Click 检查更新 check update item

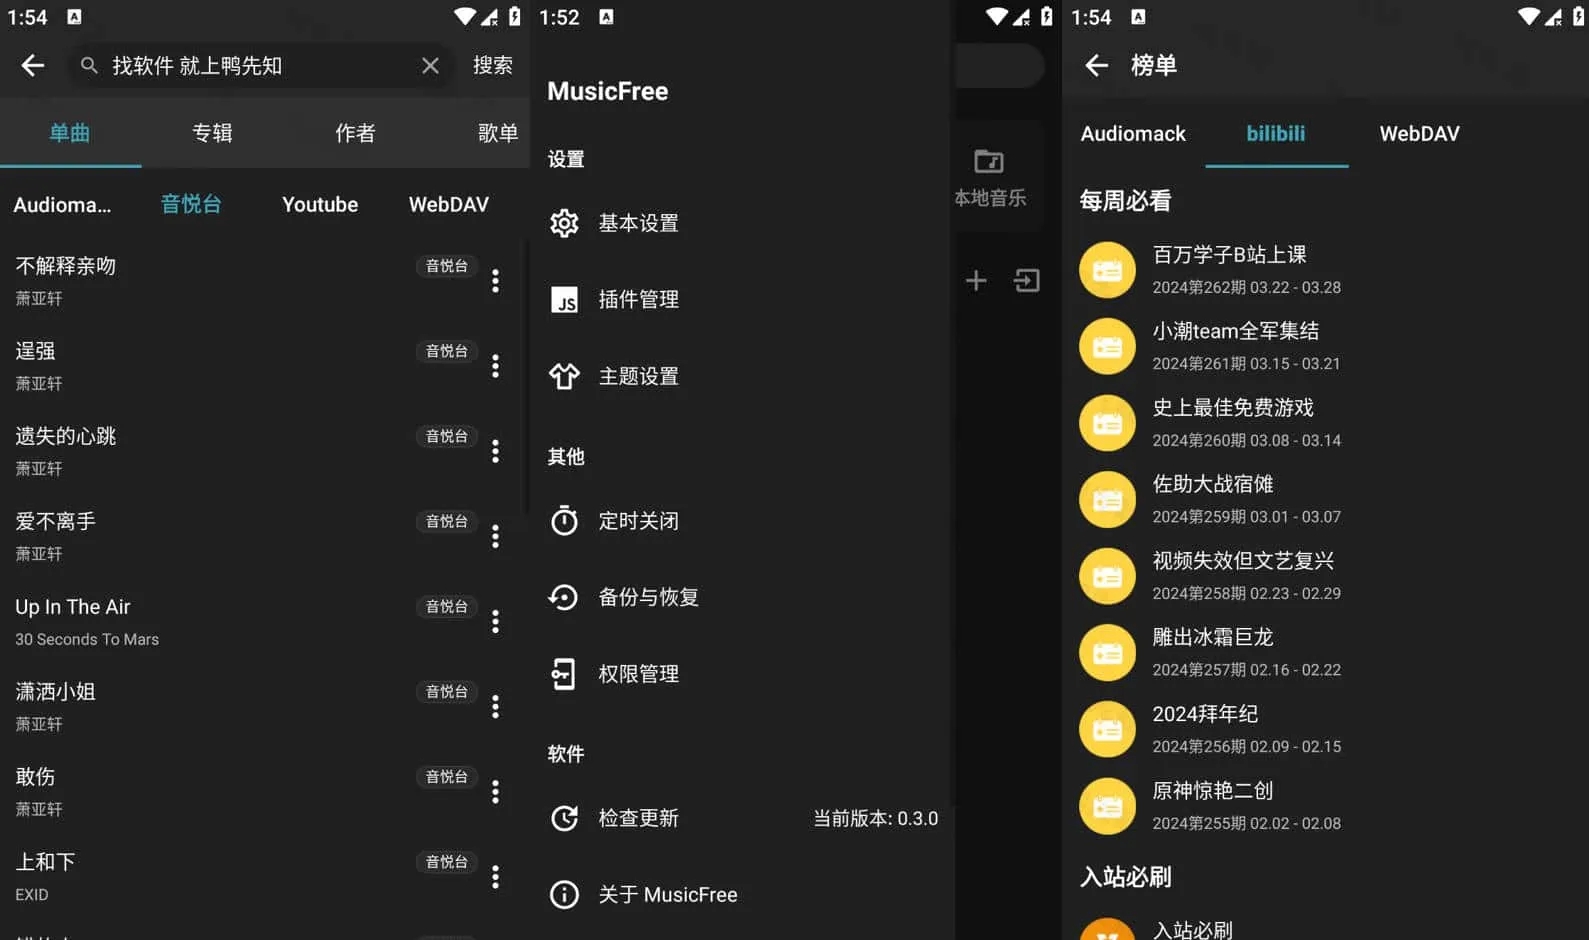[638, 818]
